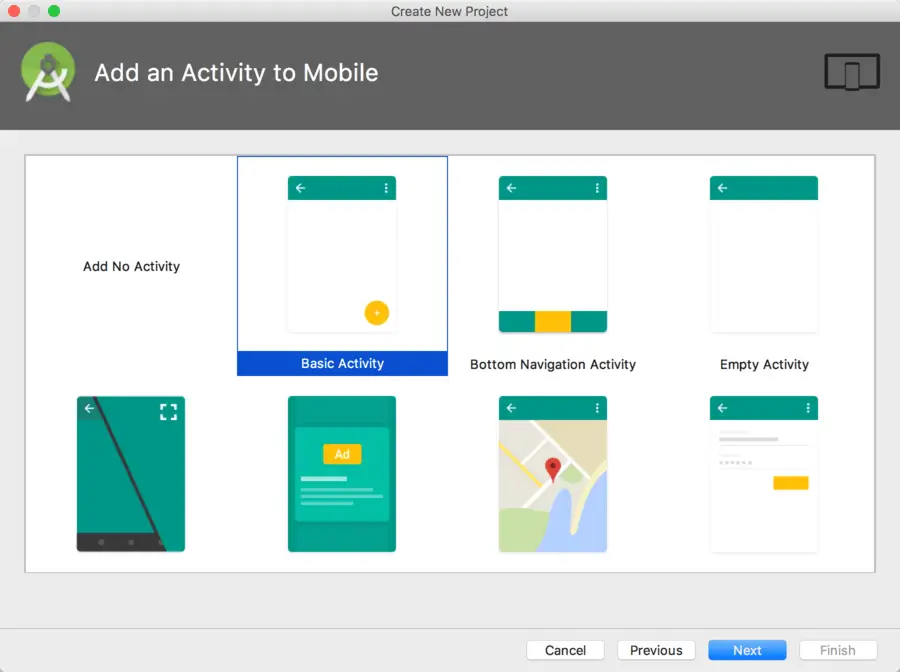Go back using the Previous button
900x672 pixels.
(x=656, y=650)
